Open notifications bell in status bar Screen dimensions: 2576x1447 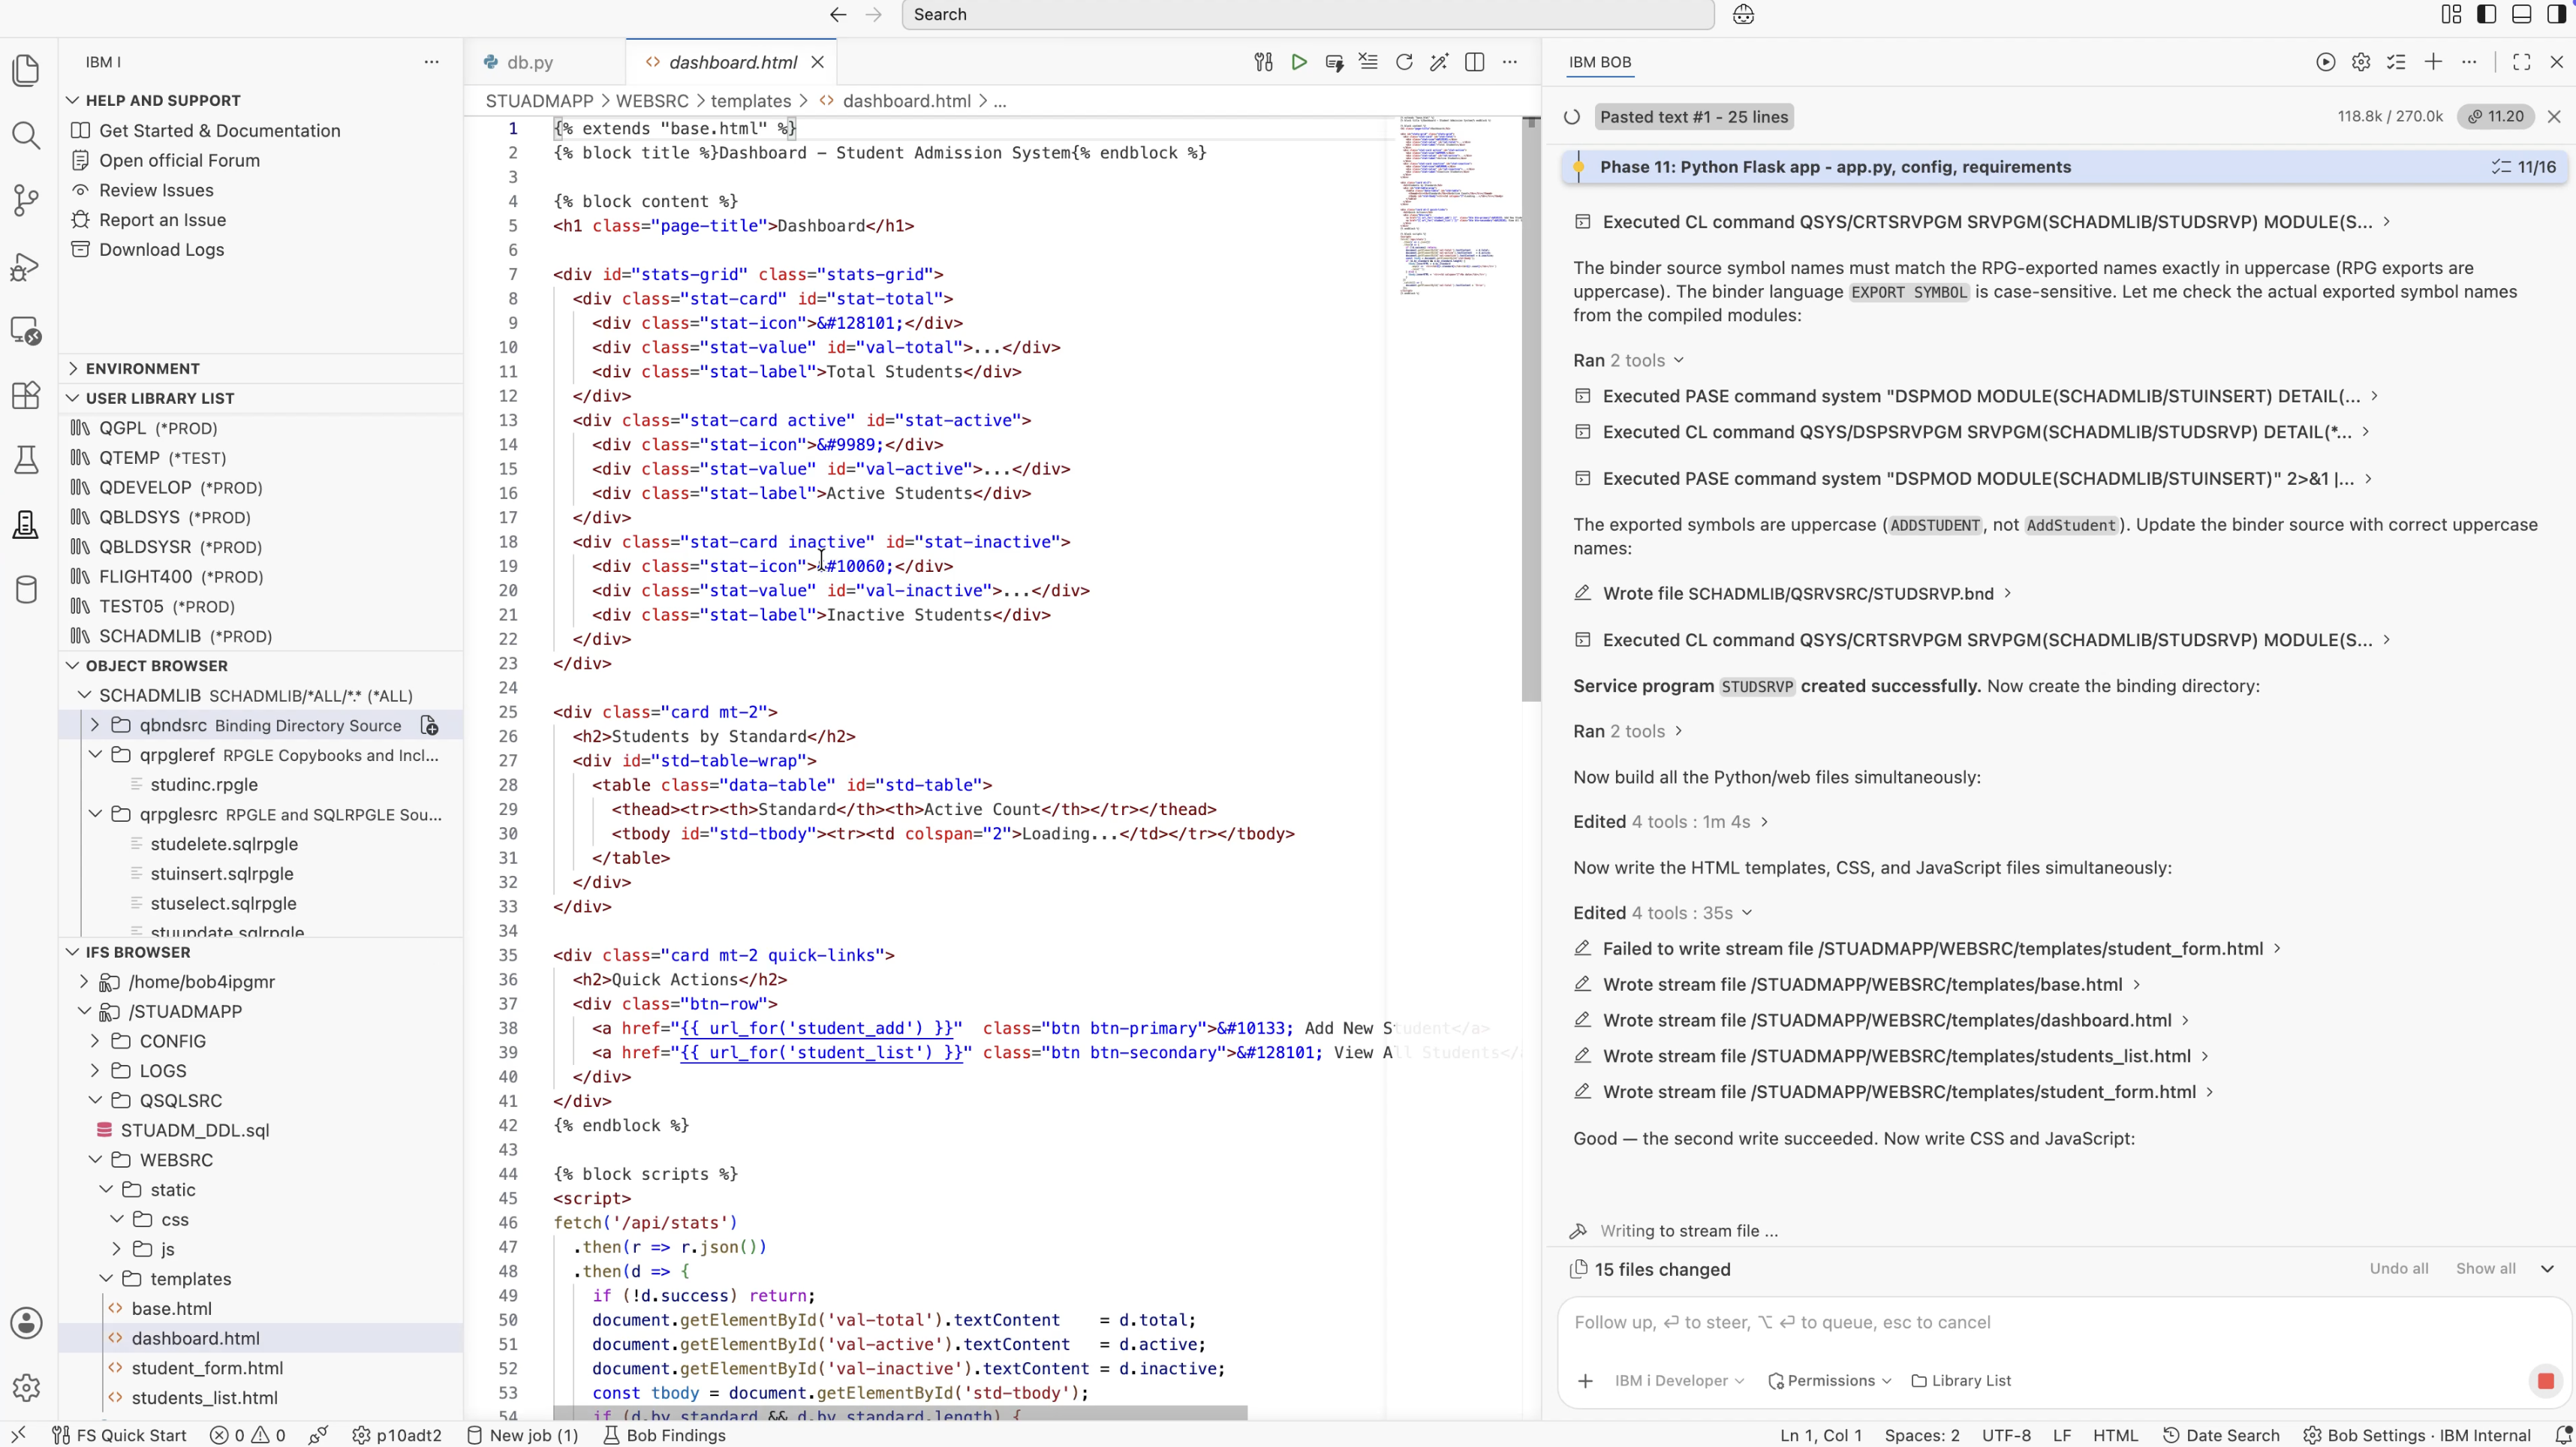tap(2562, 1435)
